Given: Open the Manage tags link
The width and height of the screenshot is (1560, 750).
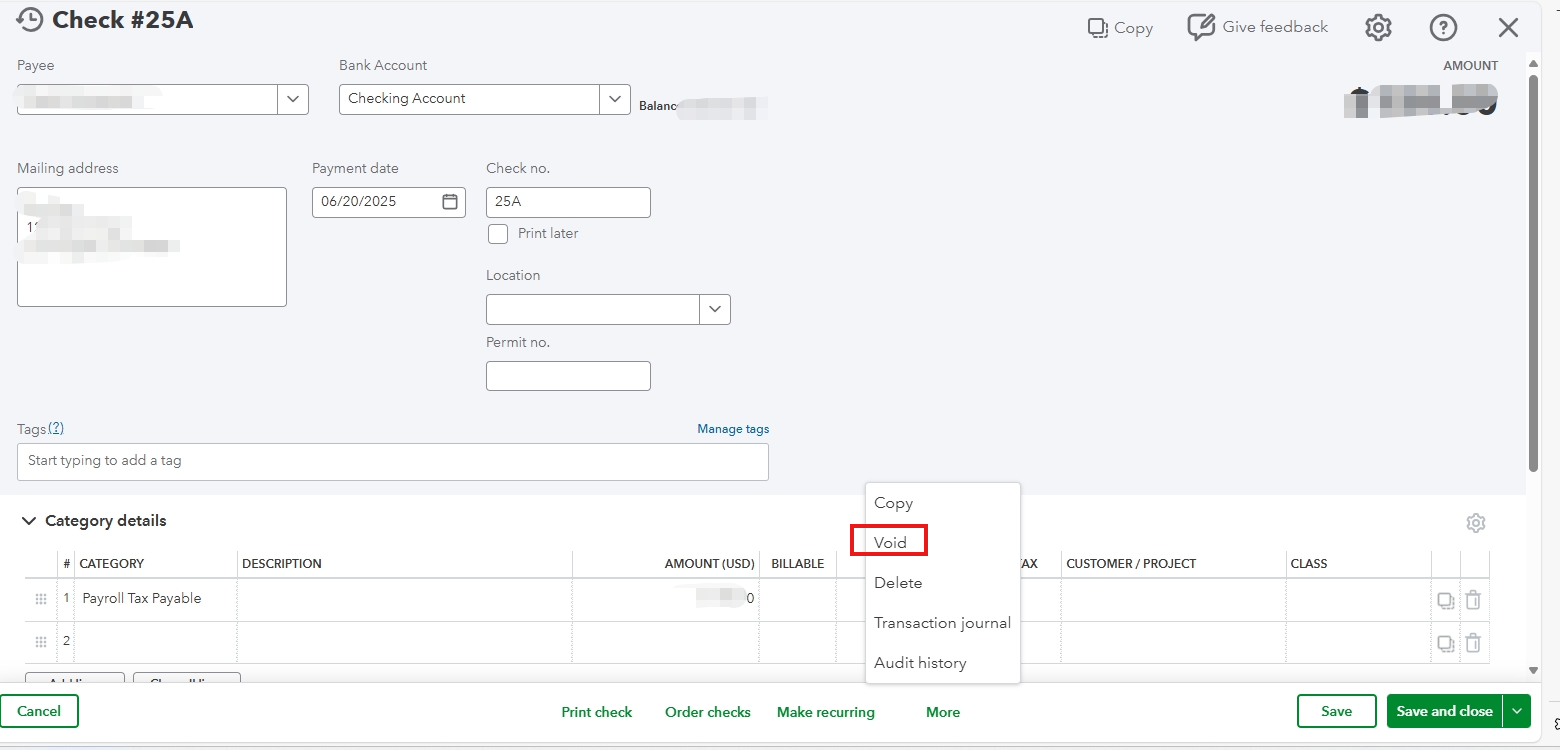Looking at the screenshot, I should point(733,429).
